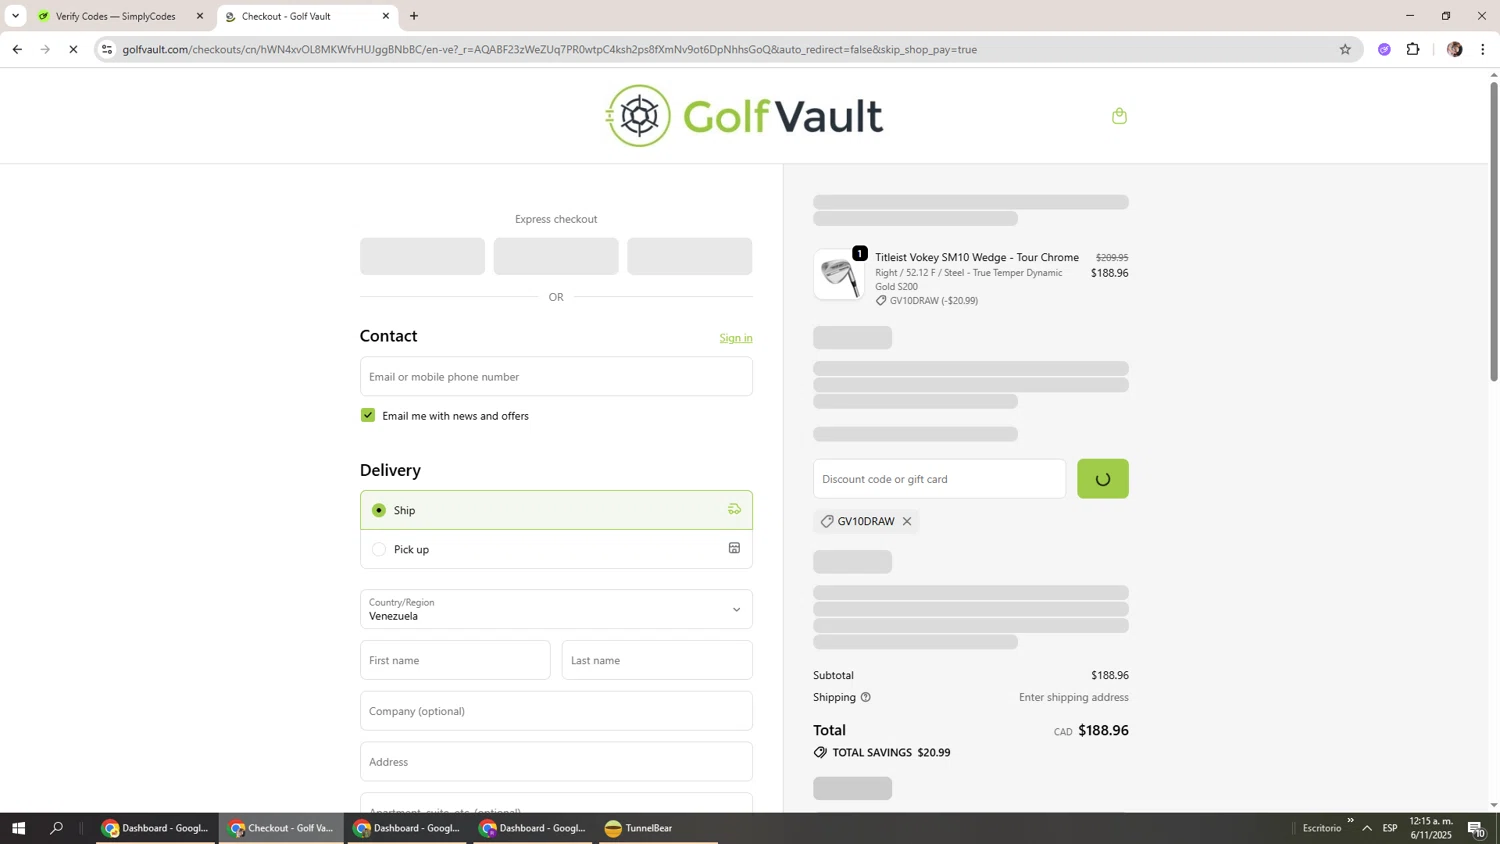Bookmark this page with the star icon
Screen dimensions: 1500x844
point(1345,49)
